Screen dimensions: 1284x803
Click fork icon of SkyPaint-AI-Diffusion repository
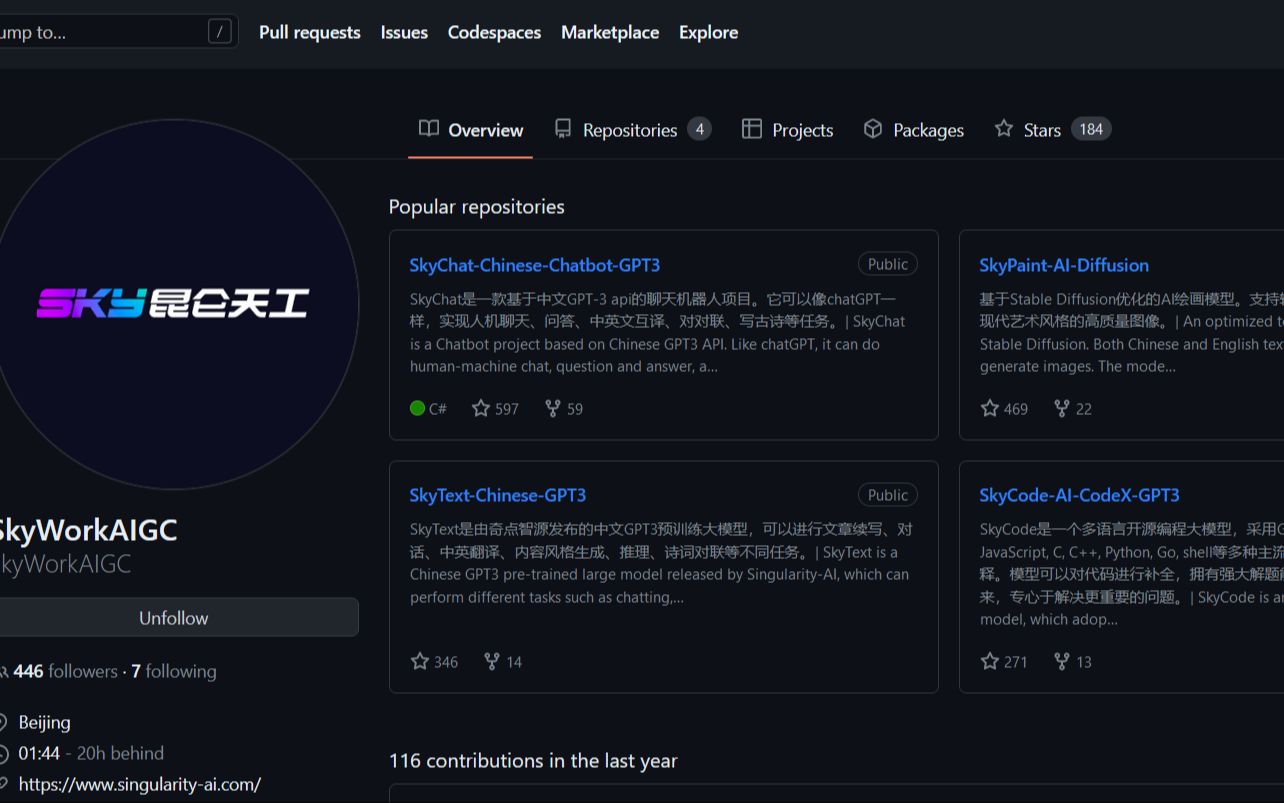coord(1061,408)
